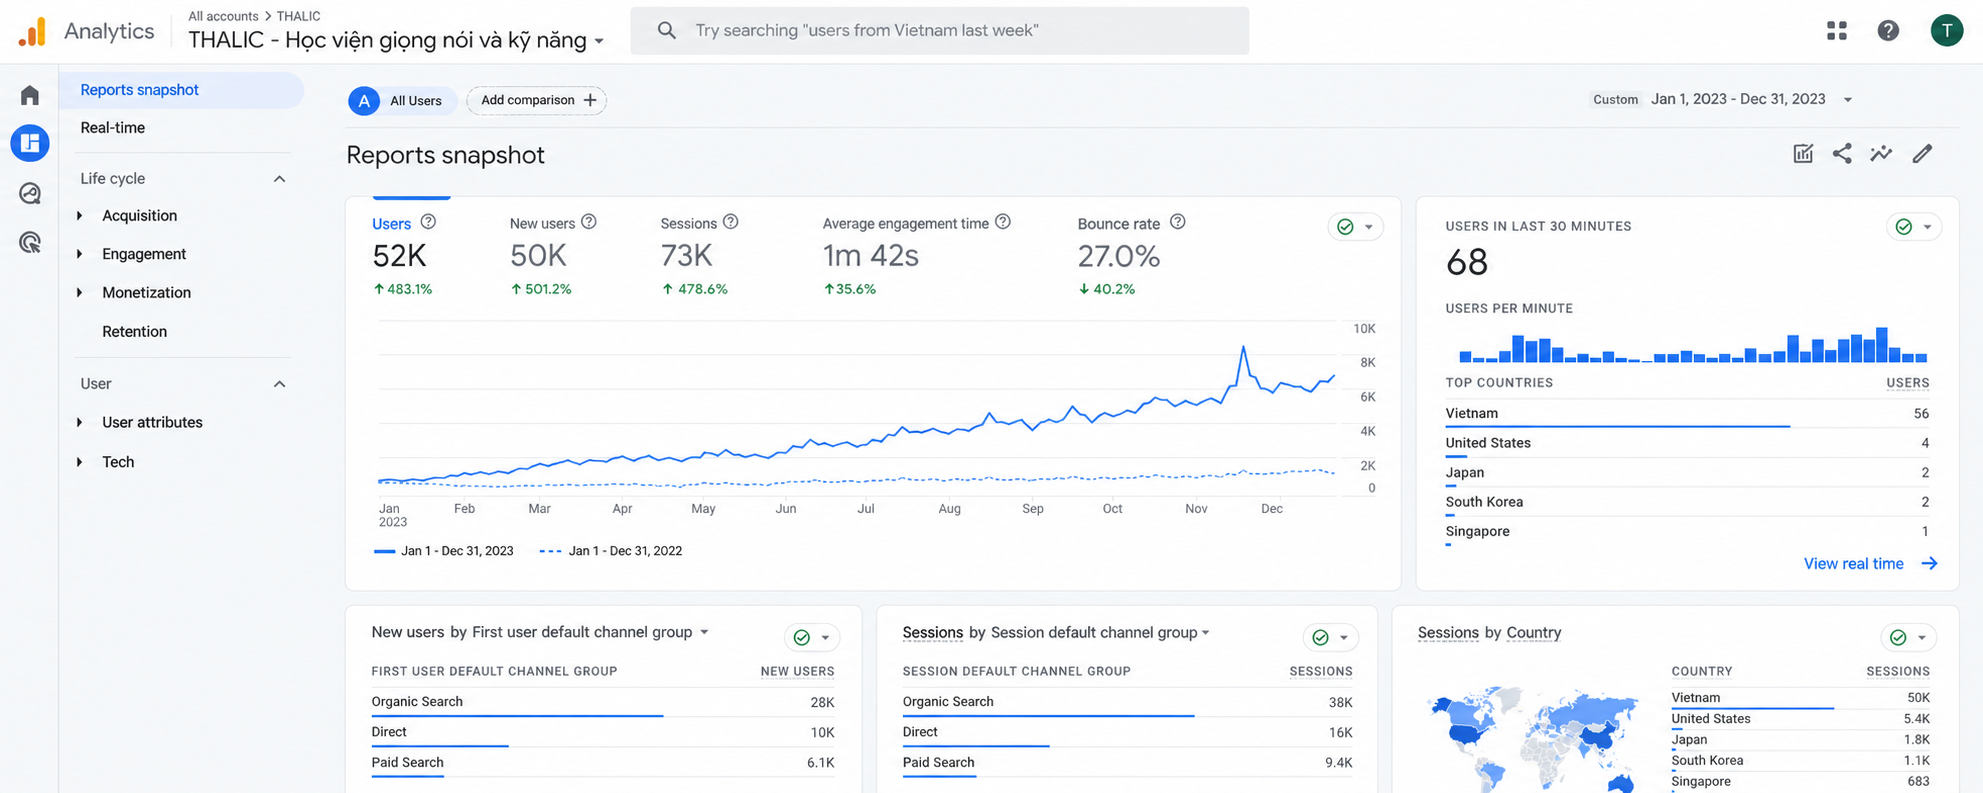Open data quality check on Sessions by Country card
The height and width of the screenshot is (793, 1983).
point(1907,637)
